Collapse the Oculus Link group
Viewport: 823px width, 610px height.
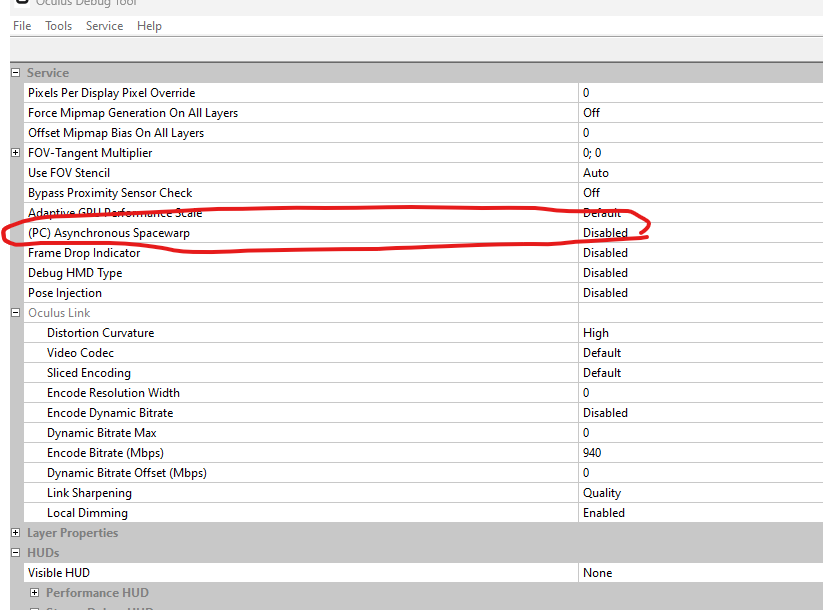point(16,313)
